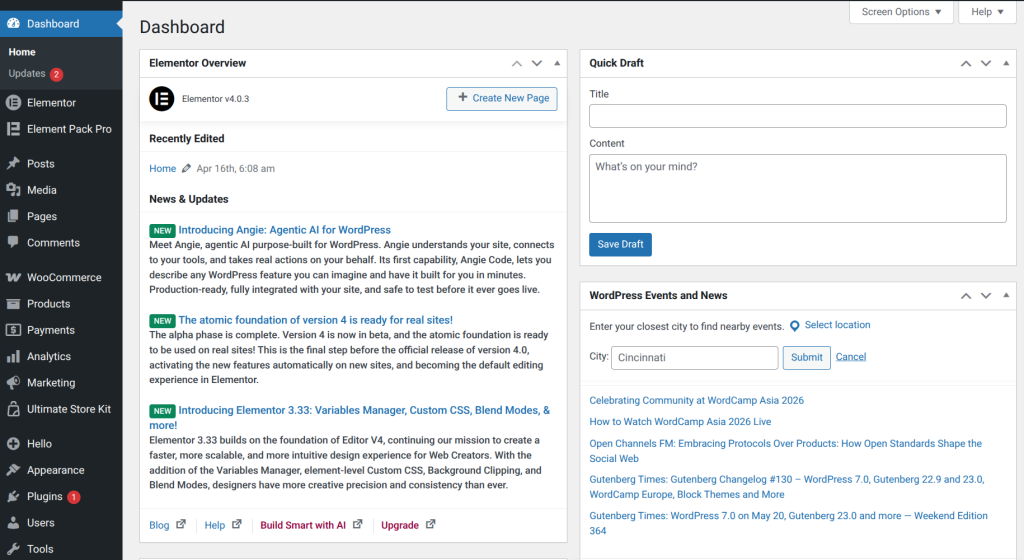This screenshot has width=1024, height=560.
Task: Click the Hello plus-circle icon
Action: (13, 444)
